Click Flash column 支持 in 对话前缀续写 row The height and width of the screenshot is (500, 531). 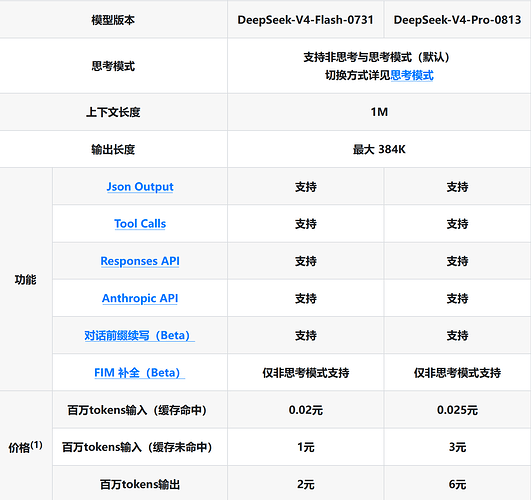[x=305, y=335]
